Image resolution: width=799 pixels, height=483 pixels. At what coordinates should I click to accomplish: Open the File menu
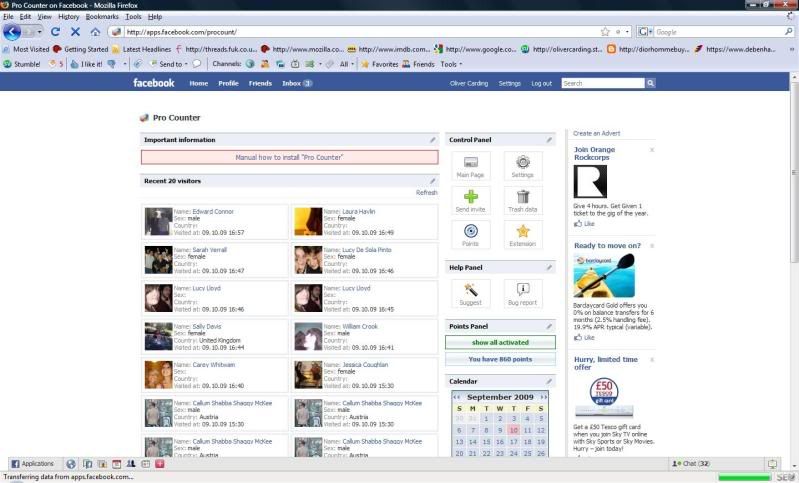[x=8, y=16]
